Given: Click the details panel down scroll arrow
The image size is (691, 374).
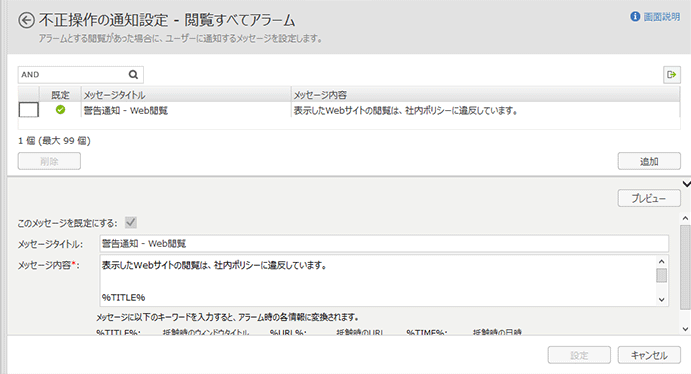Looking at the screenshot, I should (x=685, y=329).
